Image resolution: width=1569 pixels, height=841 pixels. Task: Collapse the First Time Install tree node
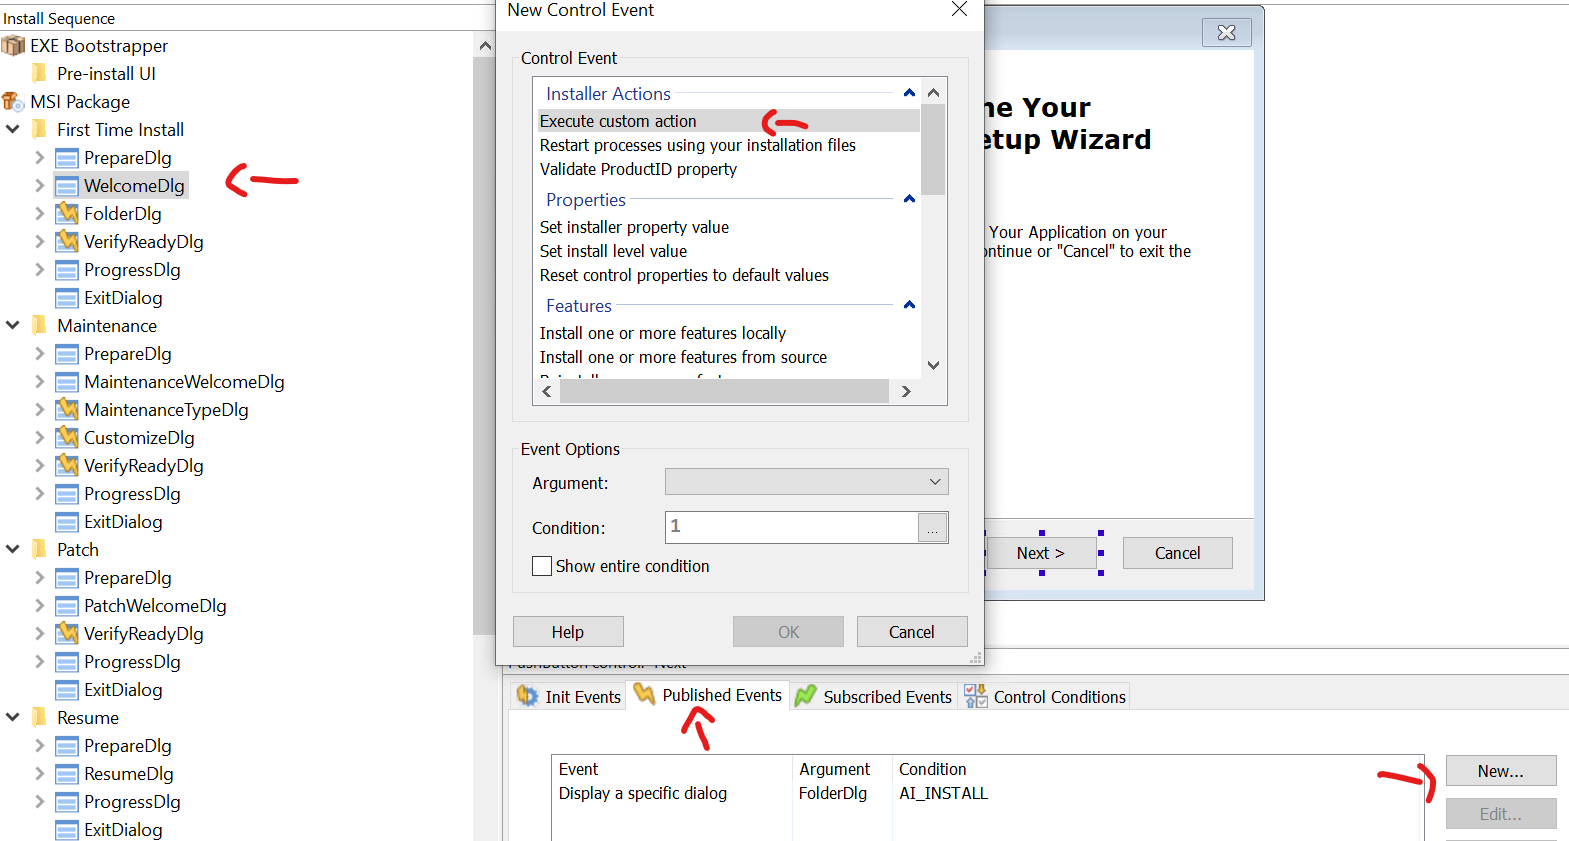[13, 130]
